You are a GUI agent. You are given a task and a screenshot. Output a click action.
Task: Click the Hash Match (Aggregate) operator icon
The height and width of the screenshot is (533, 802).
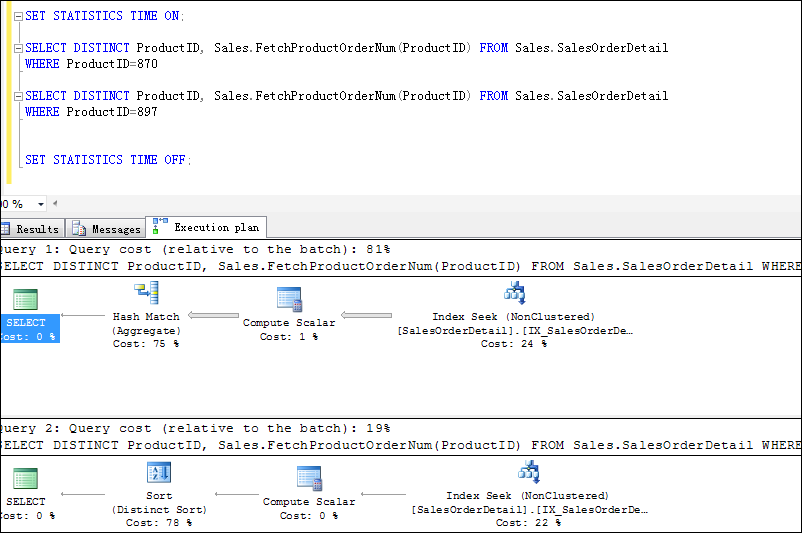tap(147, 293)
